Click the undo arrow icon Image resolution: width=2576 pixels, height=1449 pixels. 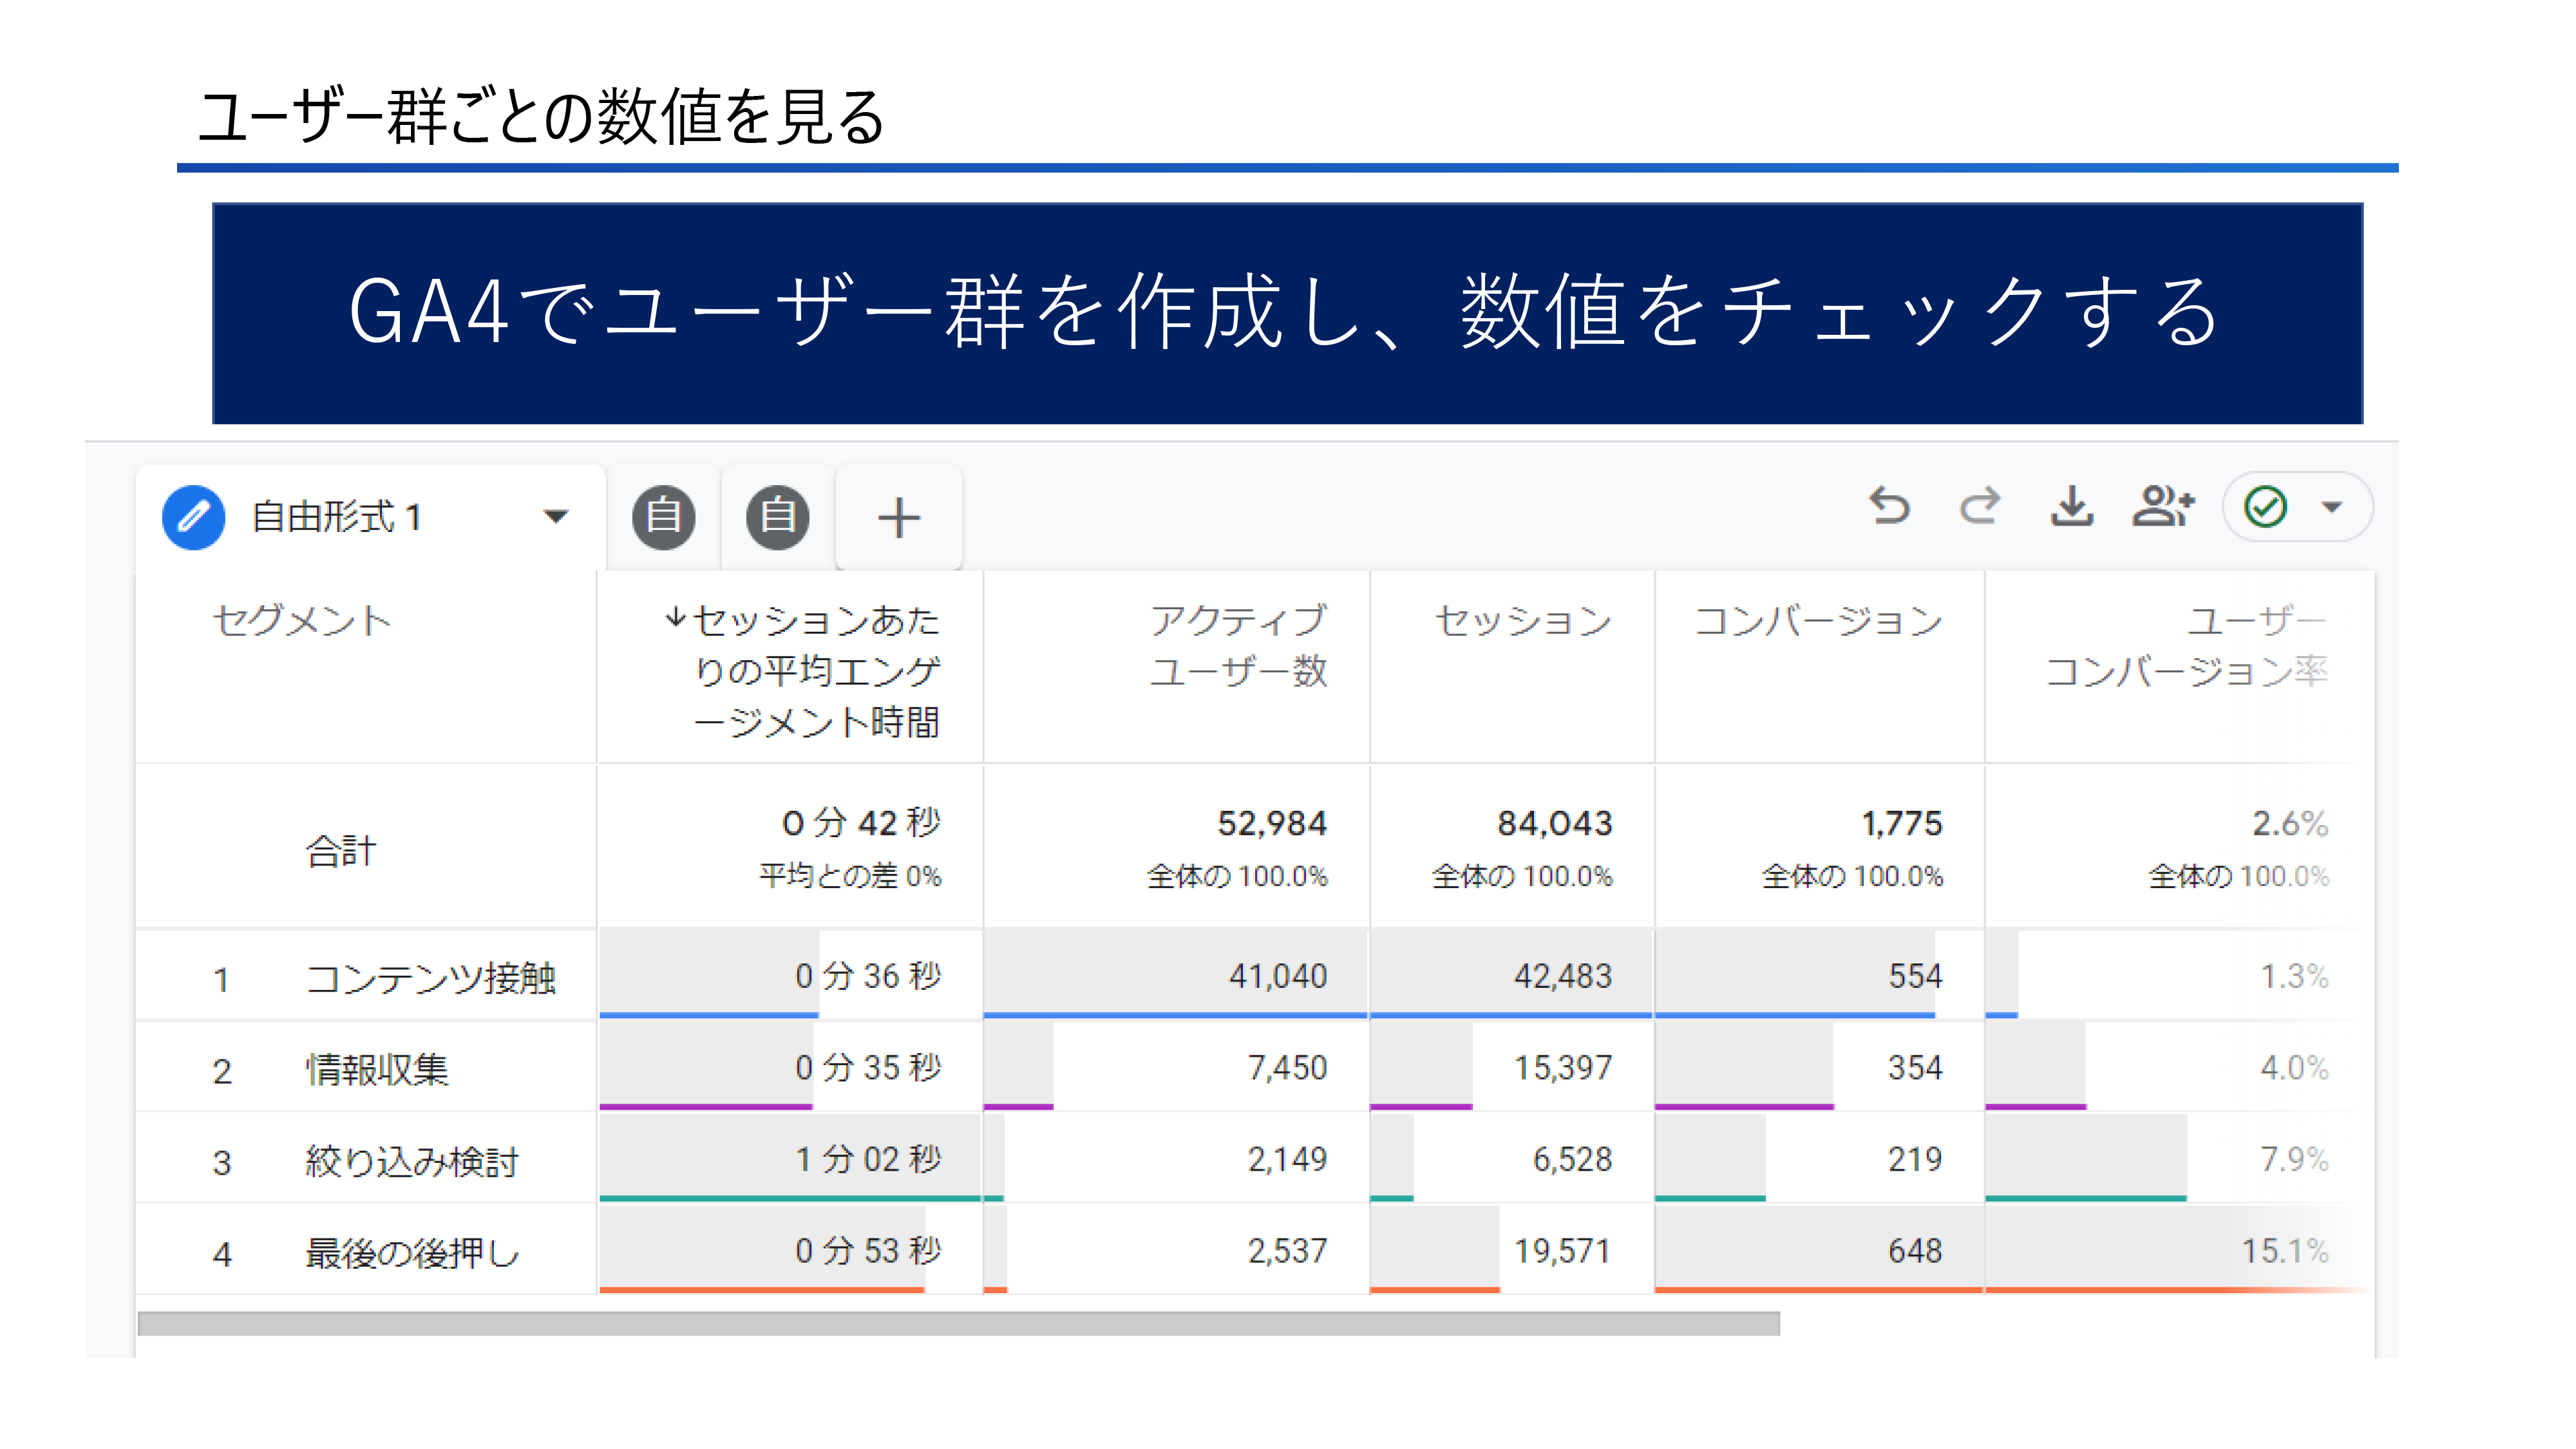click(1888, 506)
